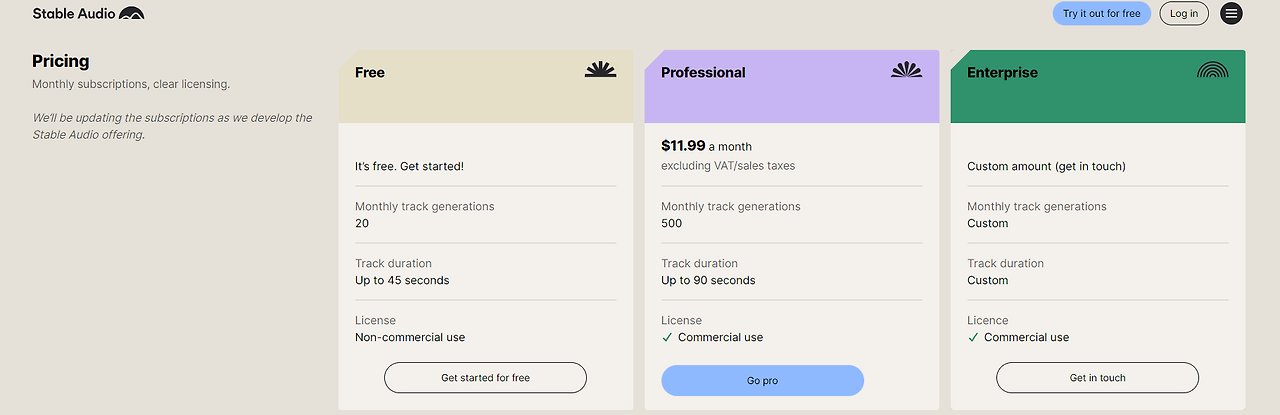1280x415 pixels.
Task: Click the Stable Audio logo
Action: [x=88, y=14]
